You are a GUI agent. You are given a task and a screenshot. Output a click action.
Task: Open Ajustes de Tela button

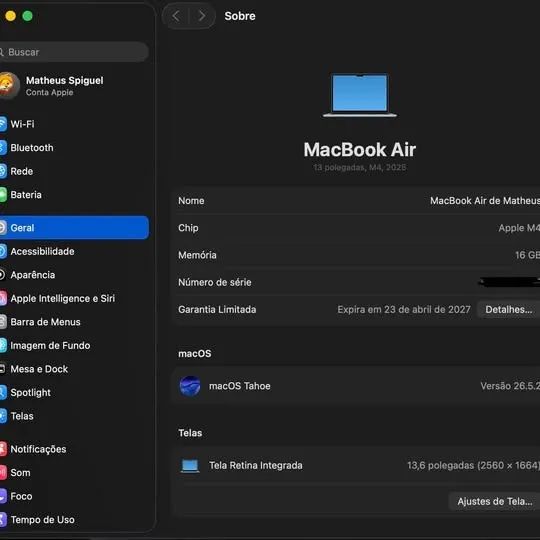pyautogui.click(x=494, y=501)
